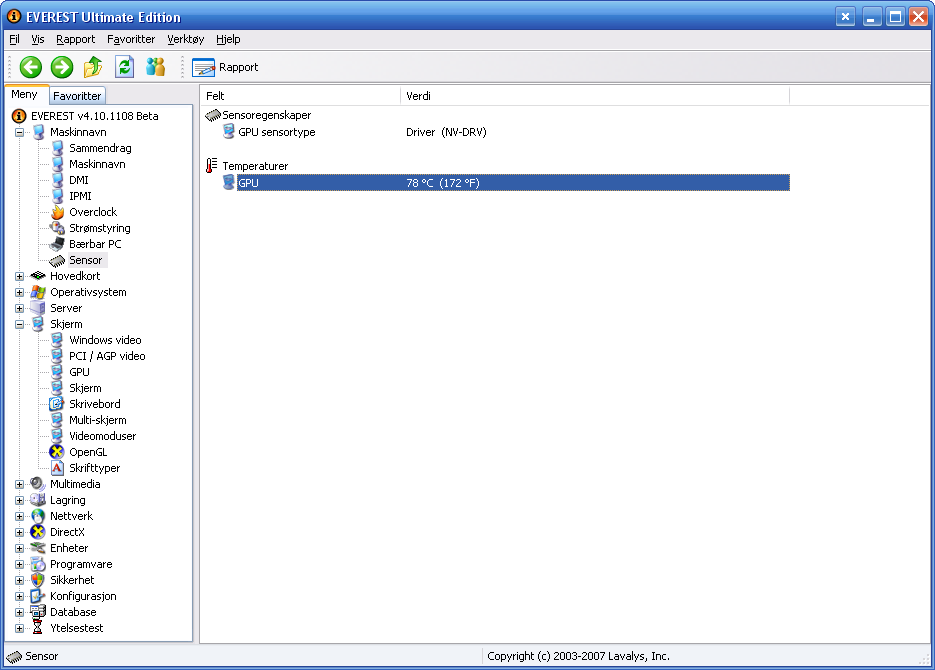Select EVEREST v4.10.1108 Beta root node
The image size is (935, 670).
coord(94,116)
